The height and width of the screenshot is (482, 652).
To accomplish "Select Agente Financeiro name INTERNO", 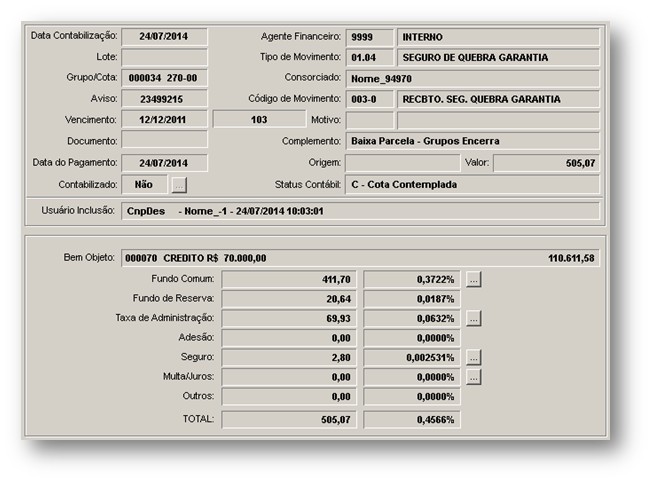I will [x=499, y=37].
